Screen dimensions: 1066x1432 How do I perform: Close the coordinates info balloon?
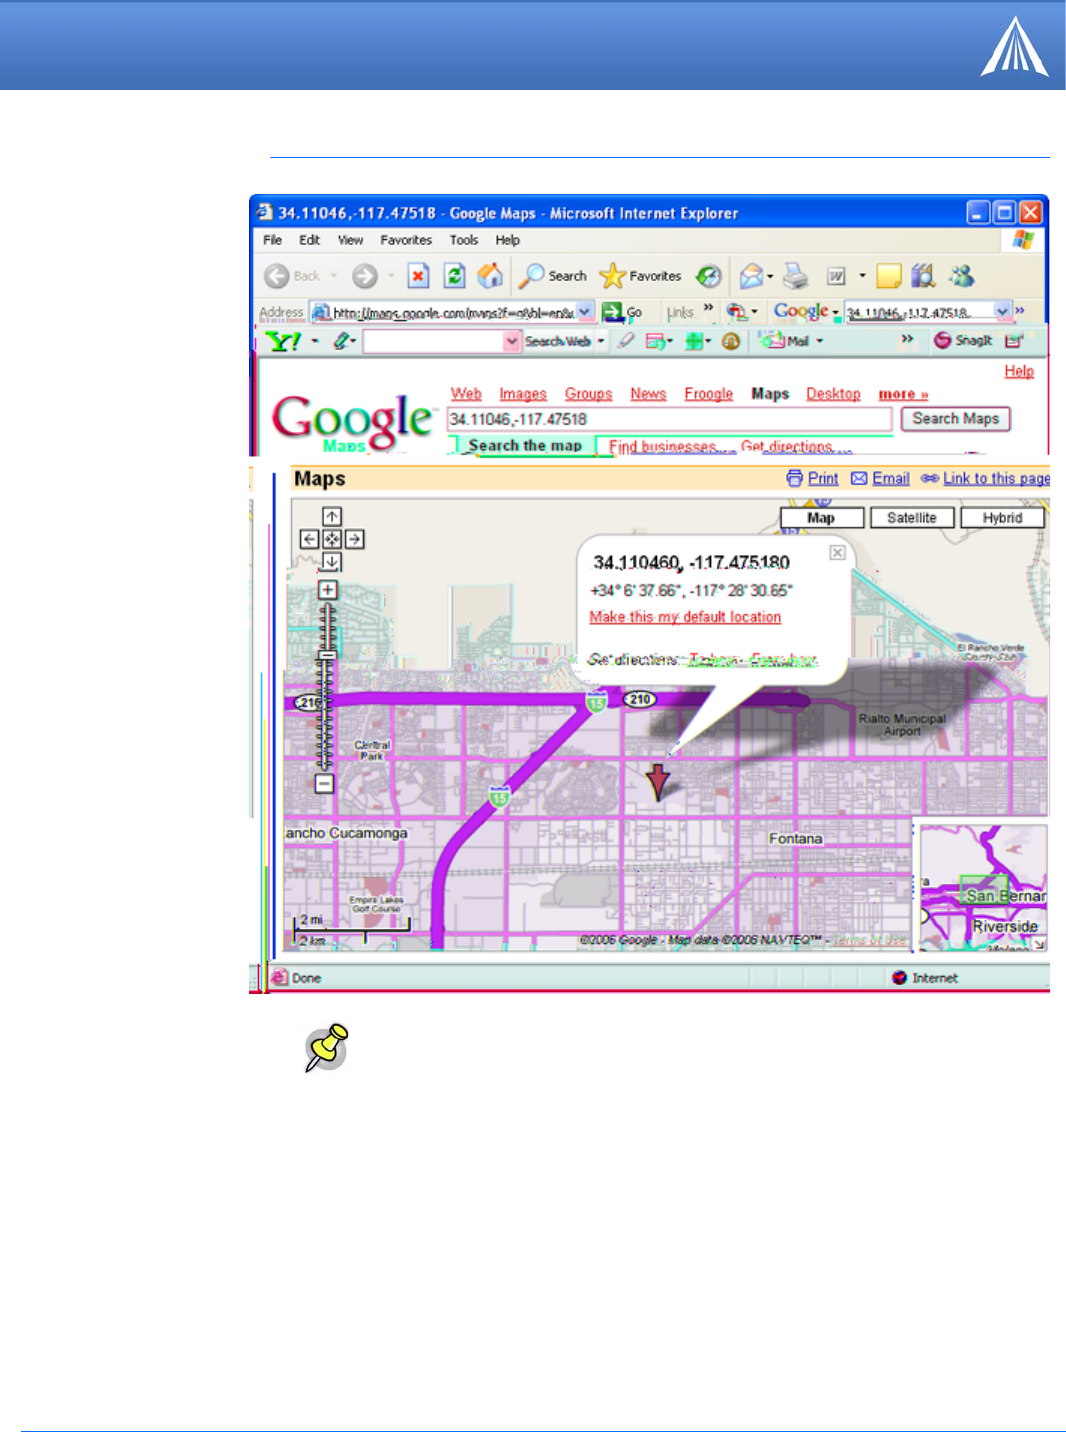[x=838, y=553]
